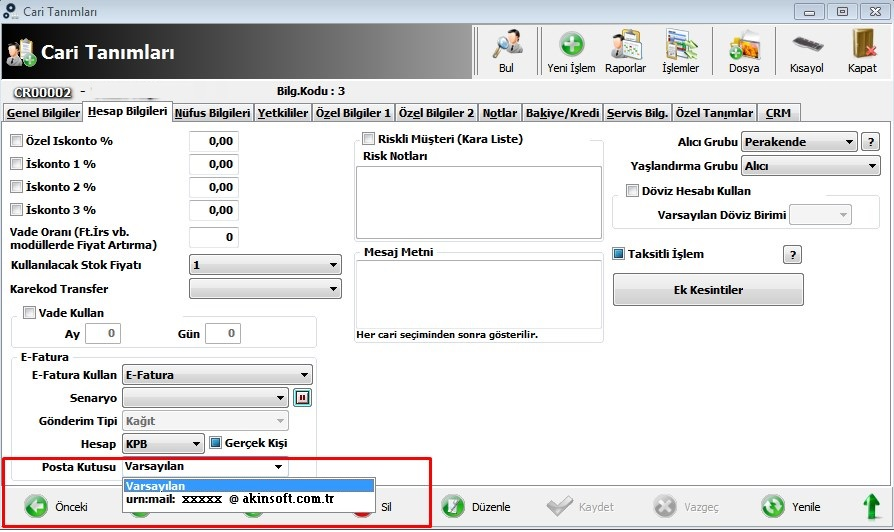Enable Döviz Hesabı Kullan checkbox
The height and width of the screenshot is (532, 894).
click(x=632, y=190)
